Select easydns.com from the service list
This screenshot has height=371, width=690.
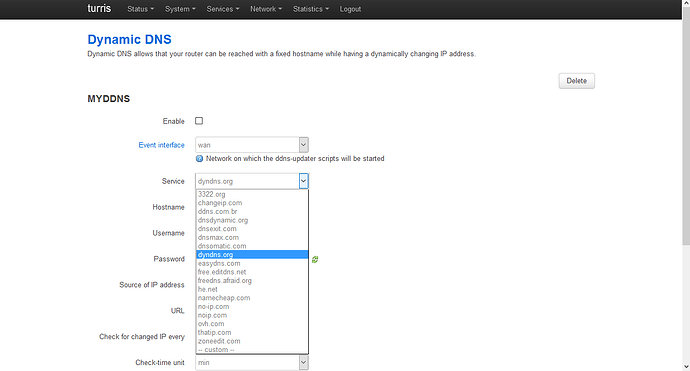tap(252, 263)
